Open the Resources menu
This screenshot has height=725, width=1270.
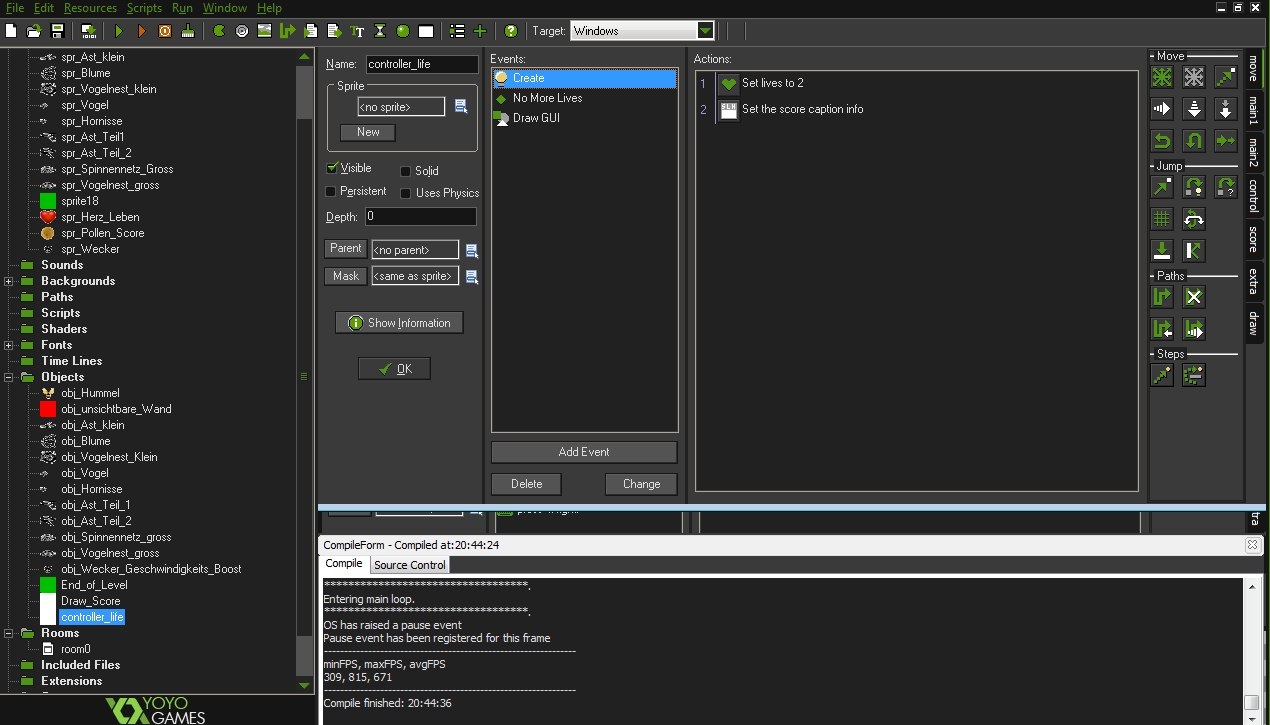[x=90, y=8]
